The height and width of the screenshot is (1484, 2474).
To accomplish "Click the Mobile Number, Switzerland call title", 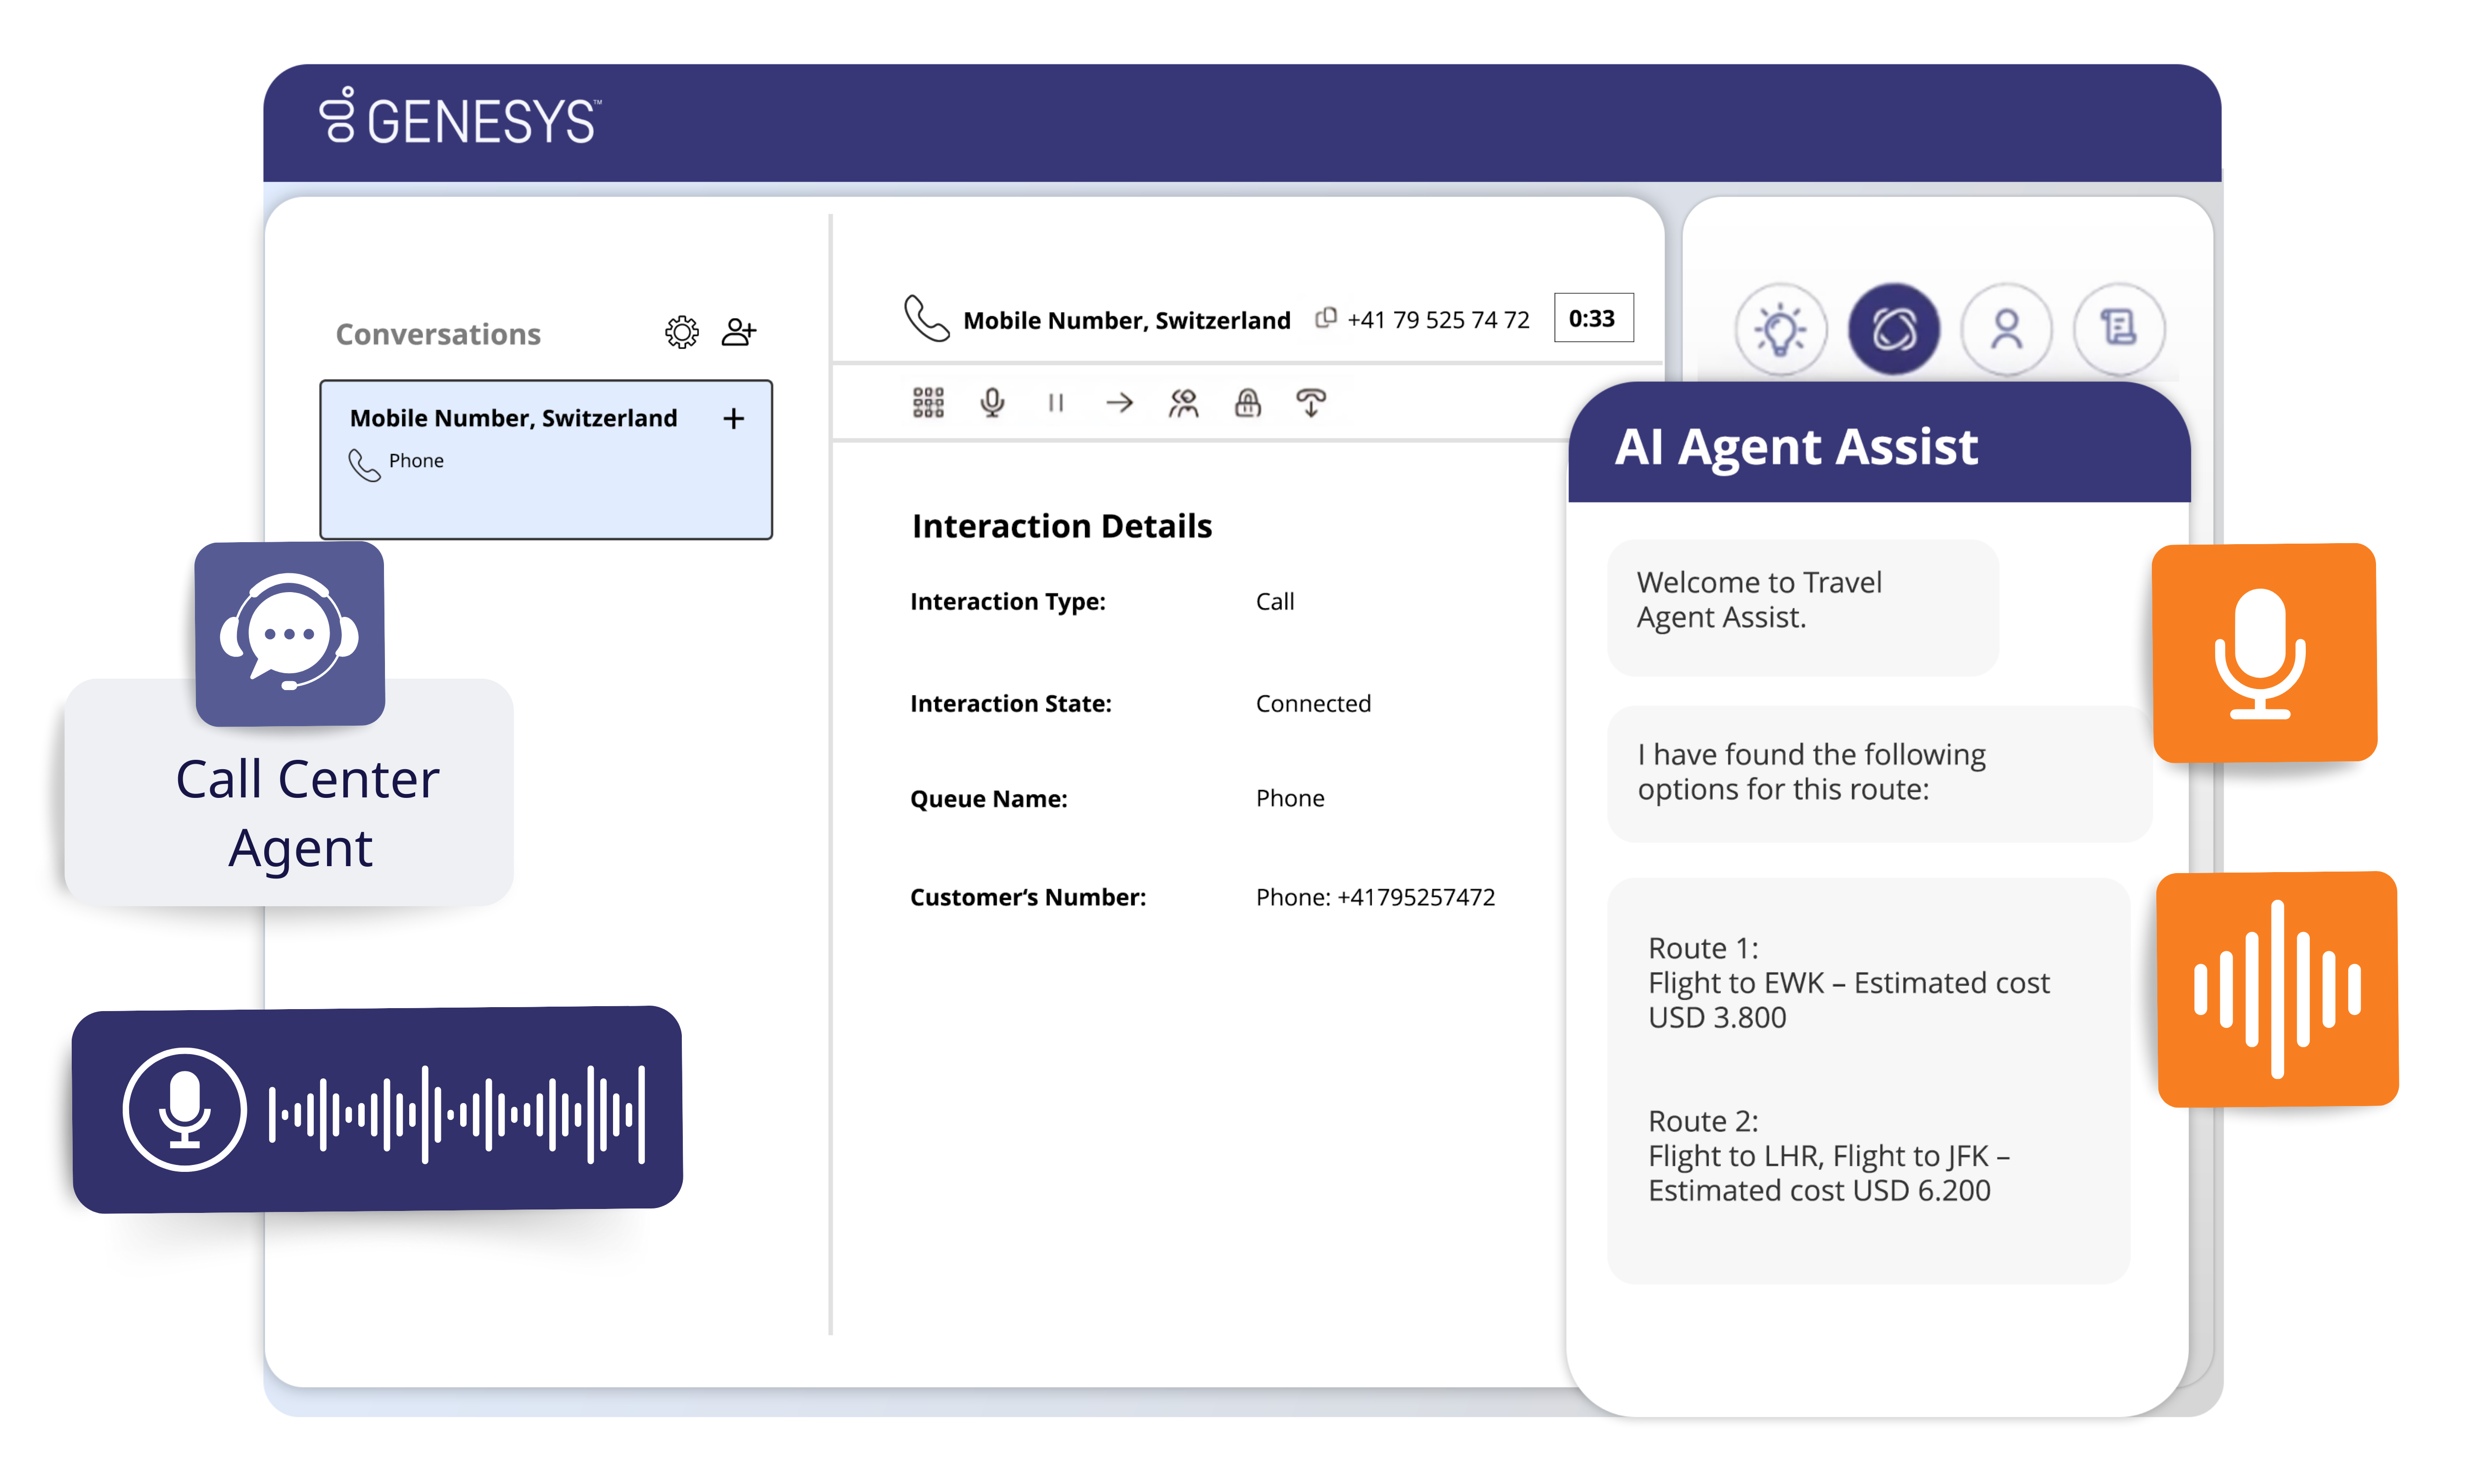I will coord(1126,320).
